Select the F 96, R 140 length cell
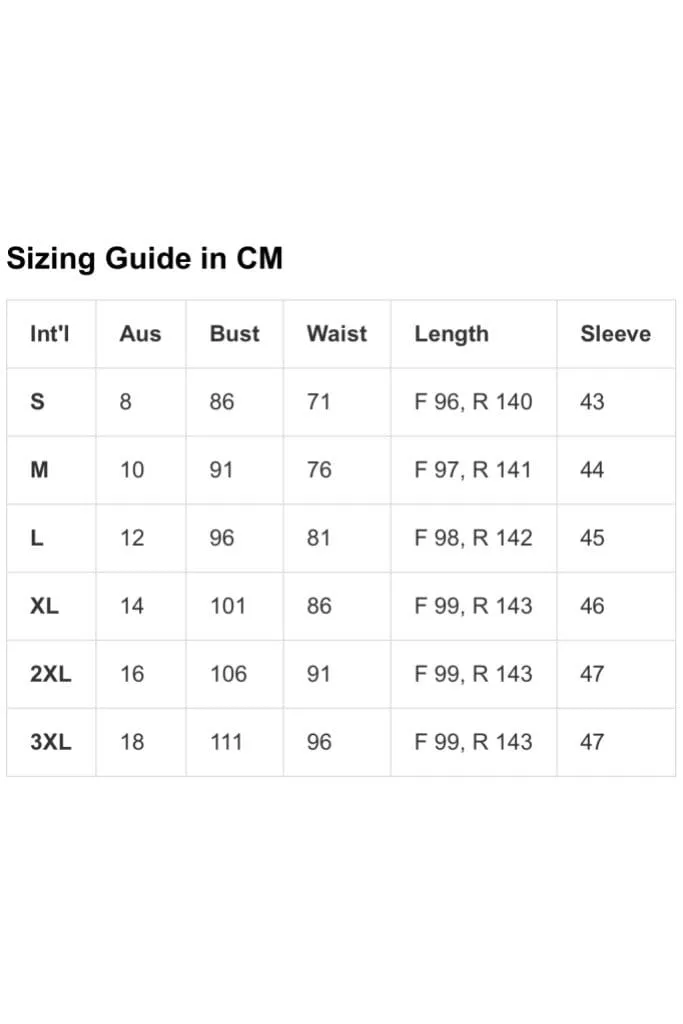This screenshot has height=1024, width=683. point(473,402)
